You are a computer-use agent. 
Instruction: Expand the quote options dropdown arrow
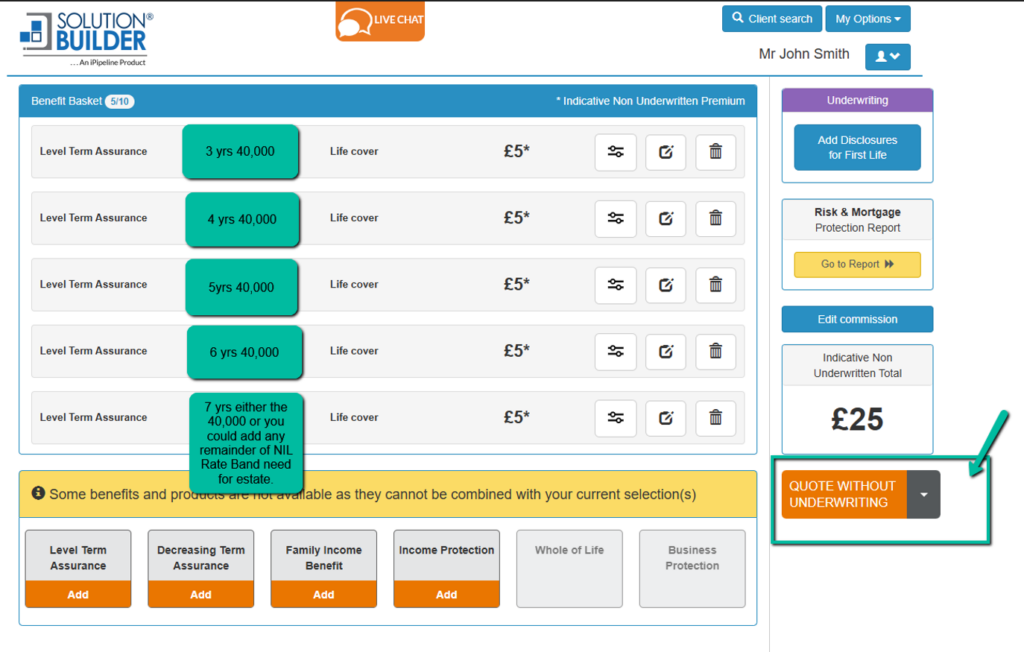923,494
